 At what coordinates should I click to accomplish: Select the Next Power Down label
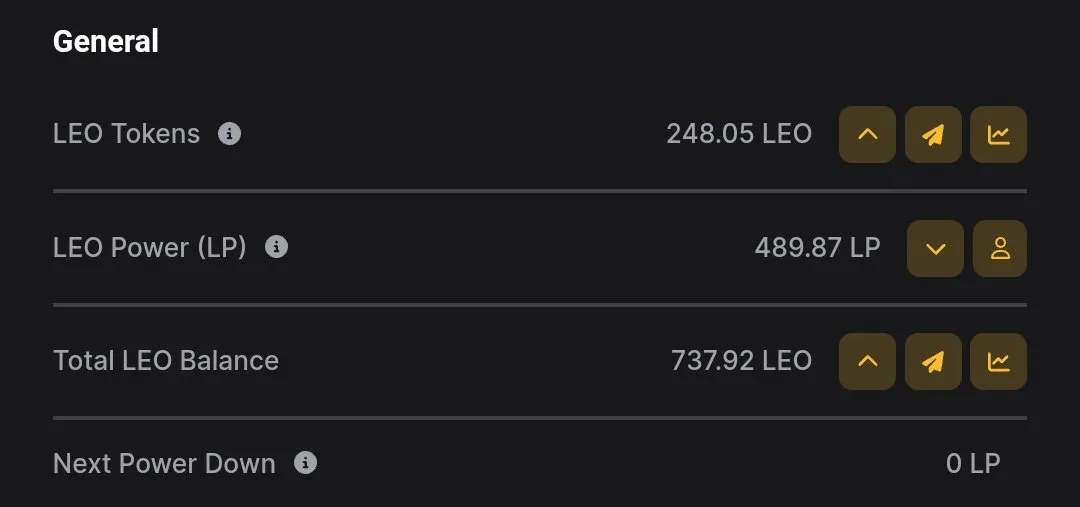pyautogui.click(x=164, y=464)
